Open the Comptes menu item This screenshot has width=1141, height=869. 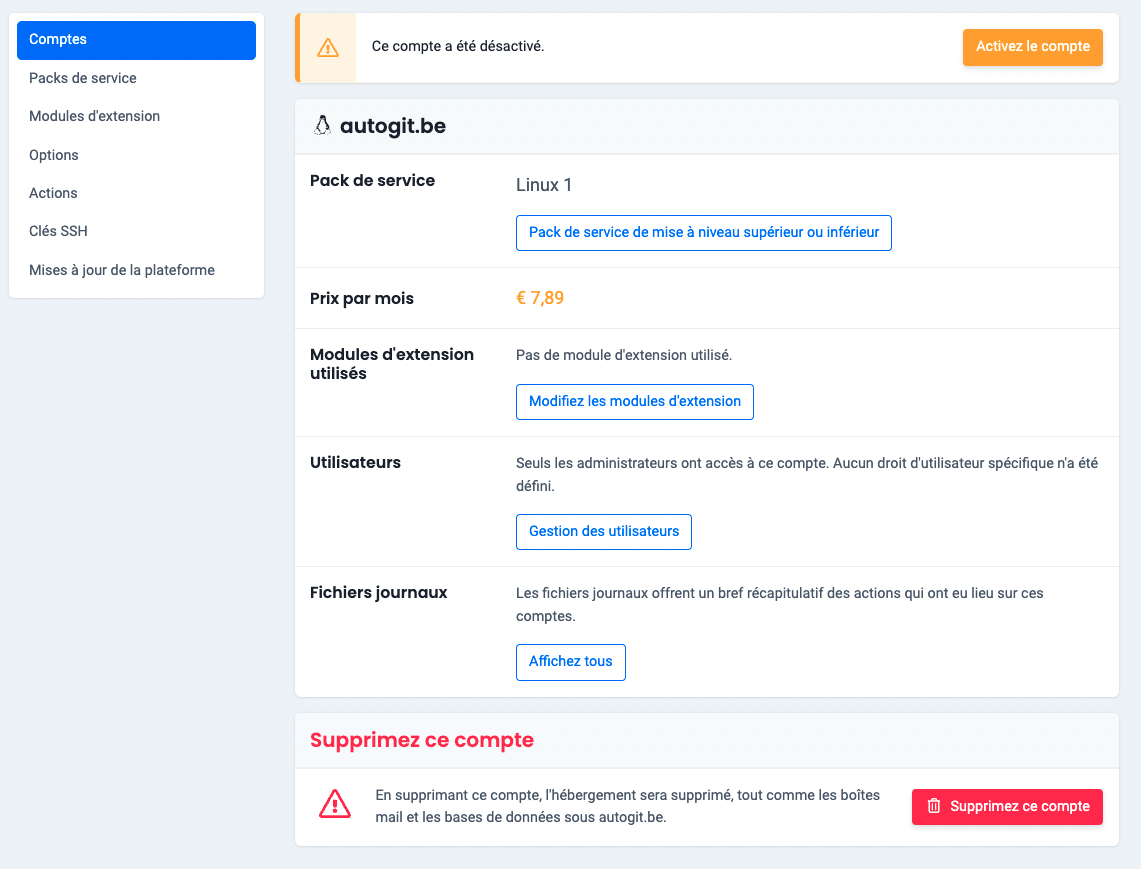(136, 40)
